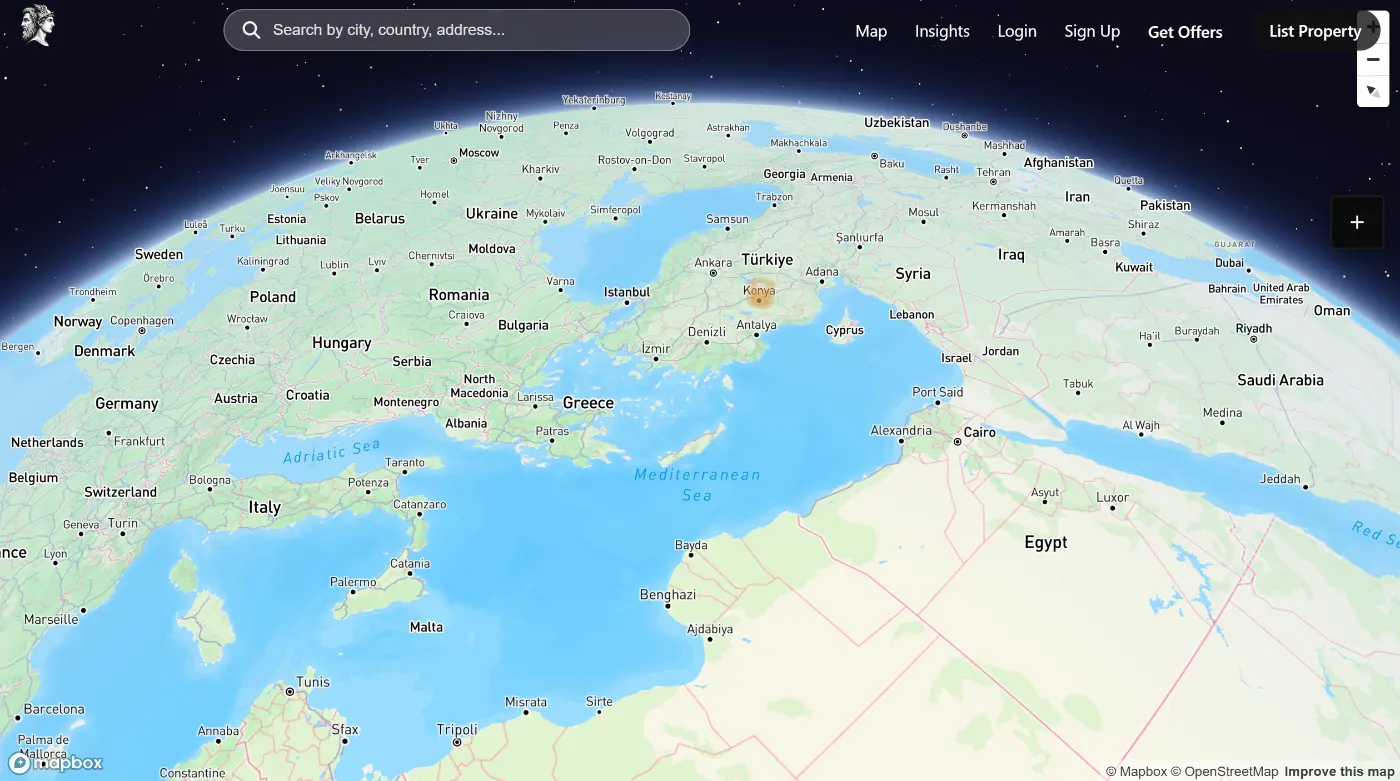This screenshot has width=1400, height=781.
Task: Click the Marseille city label
Action: click(51, 619)
